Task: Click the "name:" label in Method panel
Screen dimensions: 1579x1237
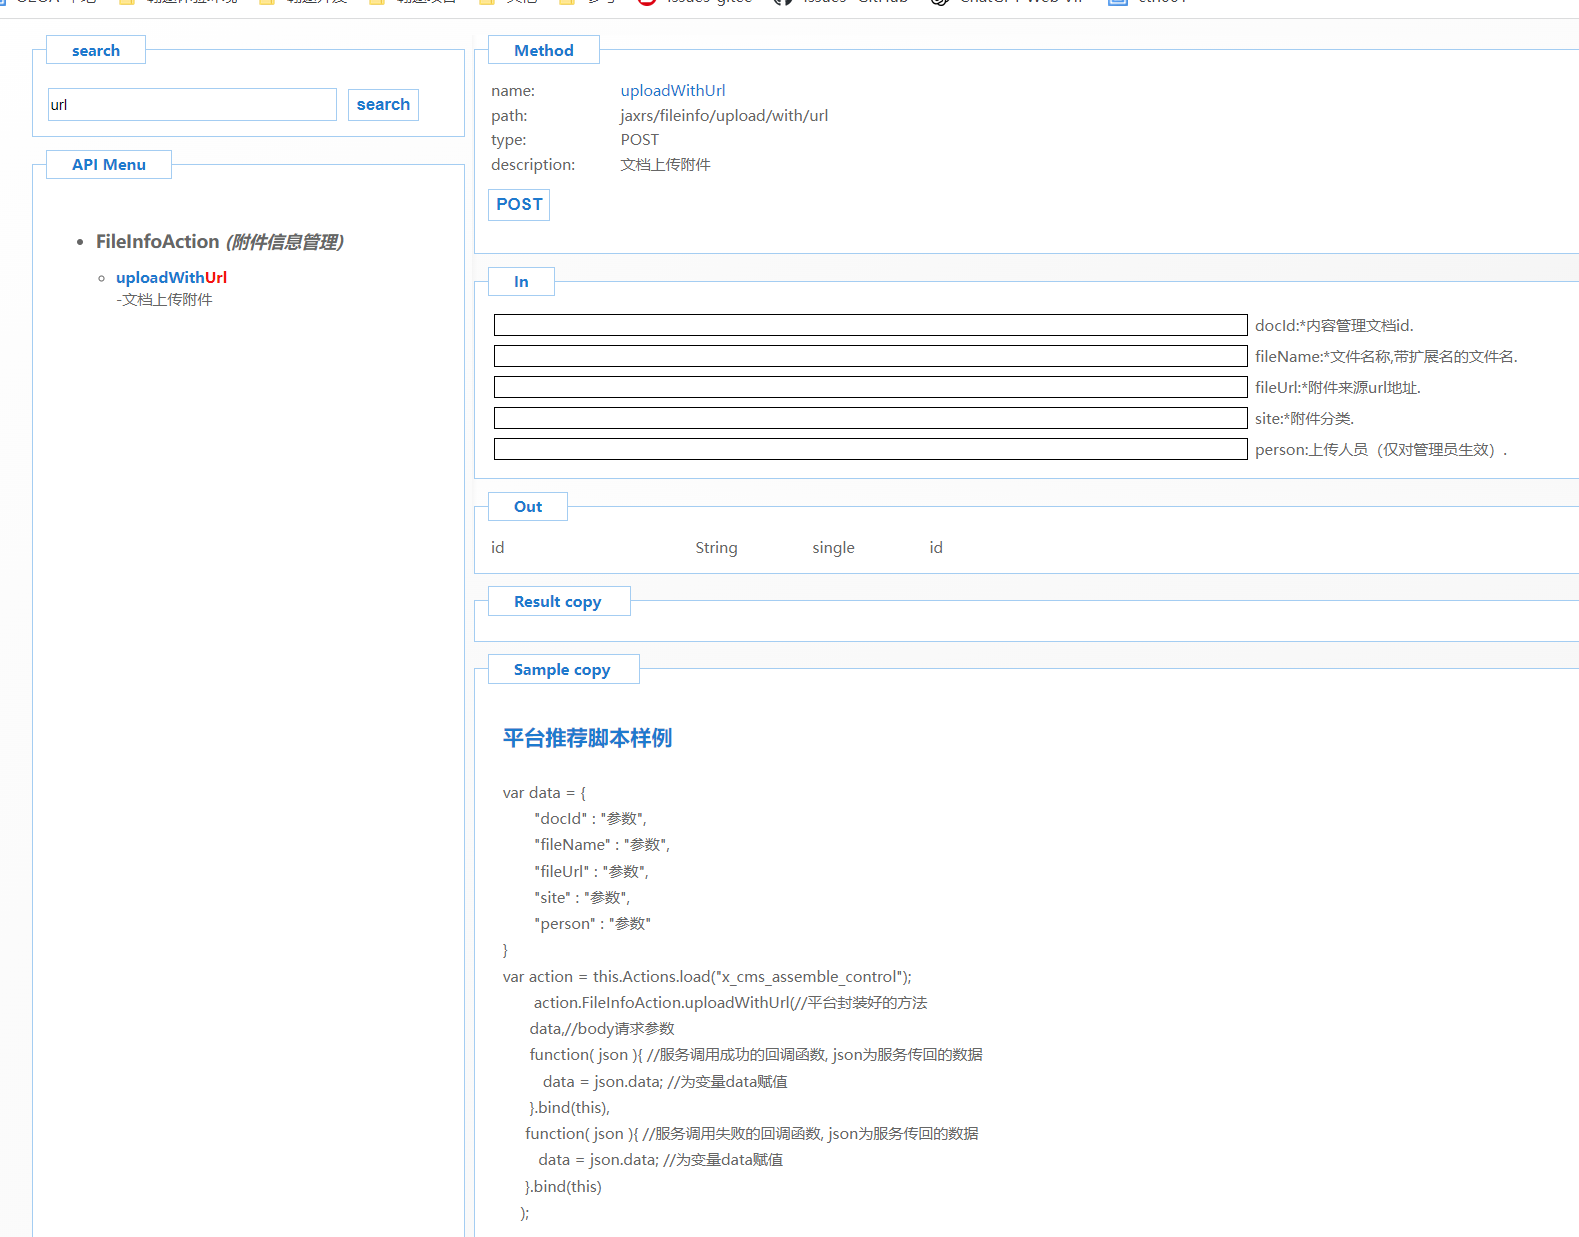Action: pyautogui.click(x=513, y=91)
